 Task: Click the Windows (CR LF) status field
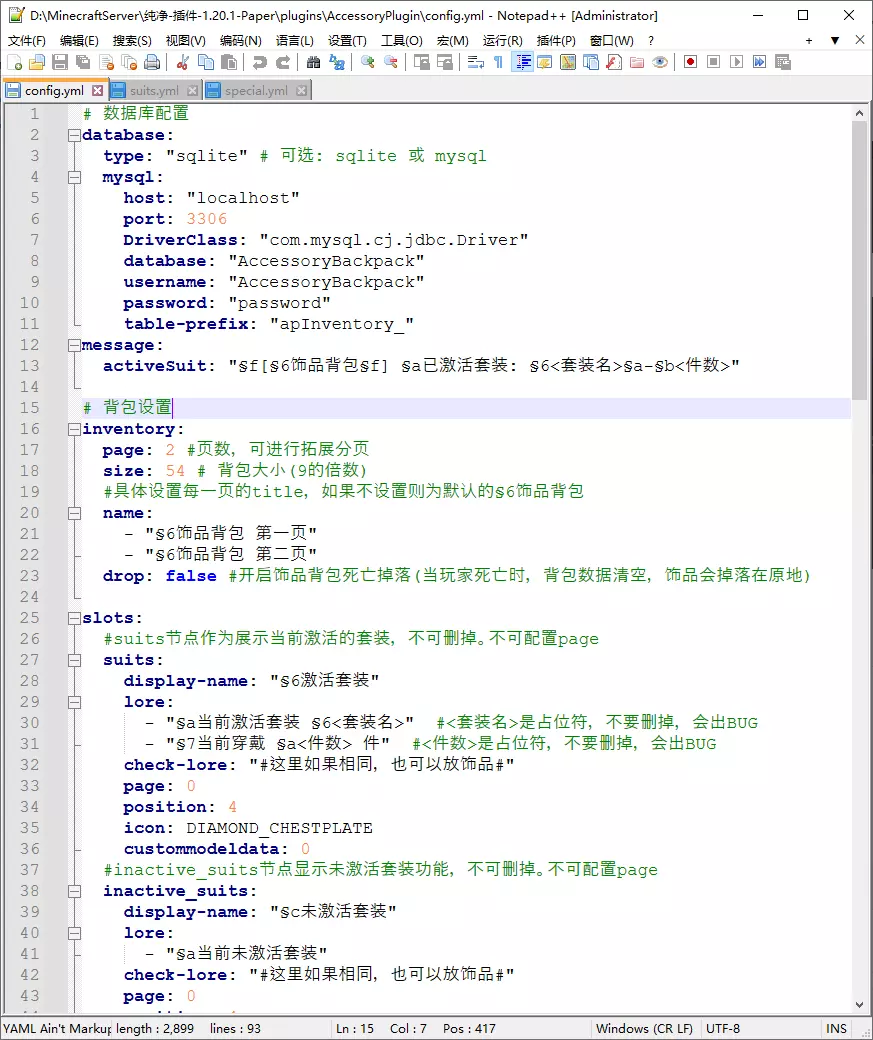(x=644, y=1029)
